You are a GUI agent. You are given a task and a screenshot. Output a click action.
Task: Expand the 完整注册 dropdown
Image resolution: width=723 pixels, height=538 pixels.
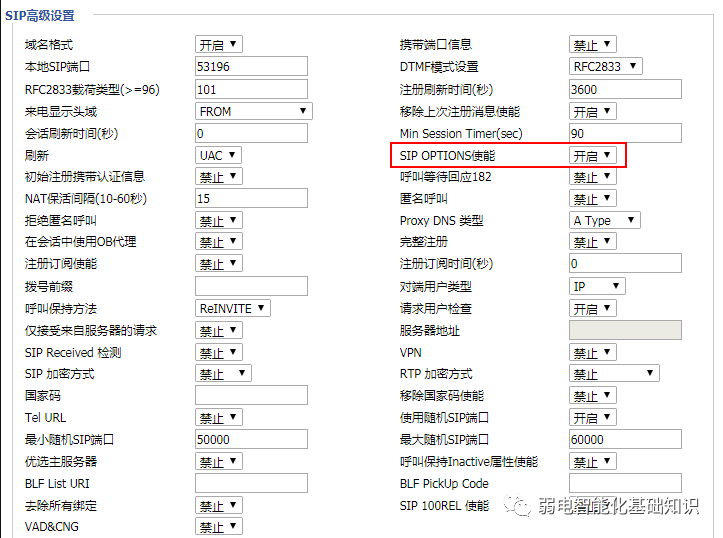coord(593,242)
